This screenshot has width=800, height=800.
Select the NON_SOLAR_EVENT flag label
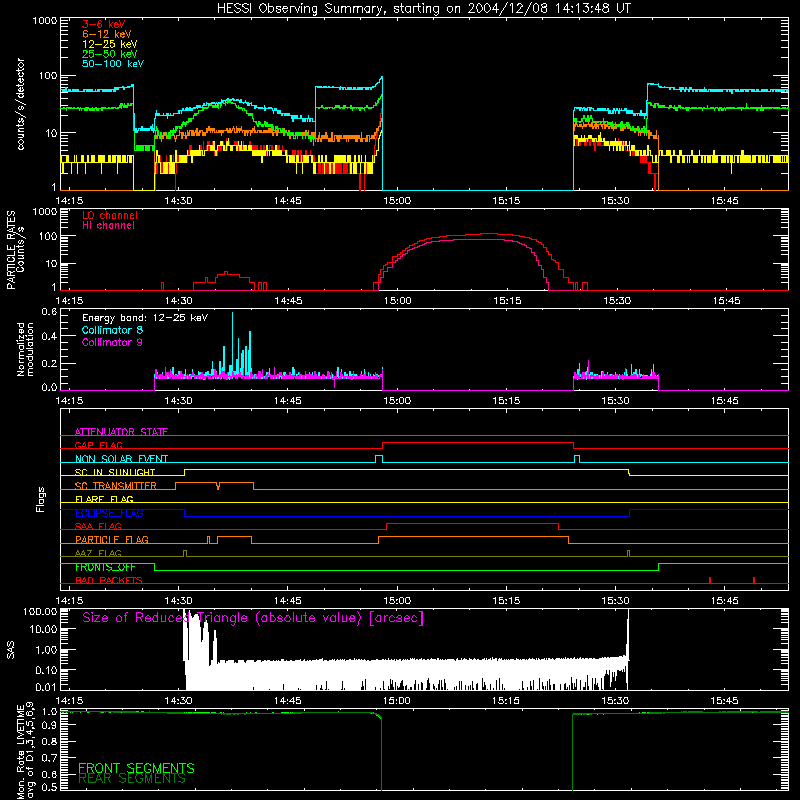[x=121, y=459]
